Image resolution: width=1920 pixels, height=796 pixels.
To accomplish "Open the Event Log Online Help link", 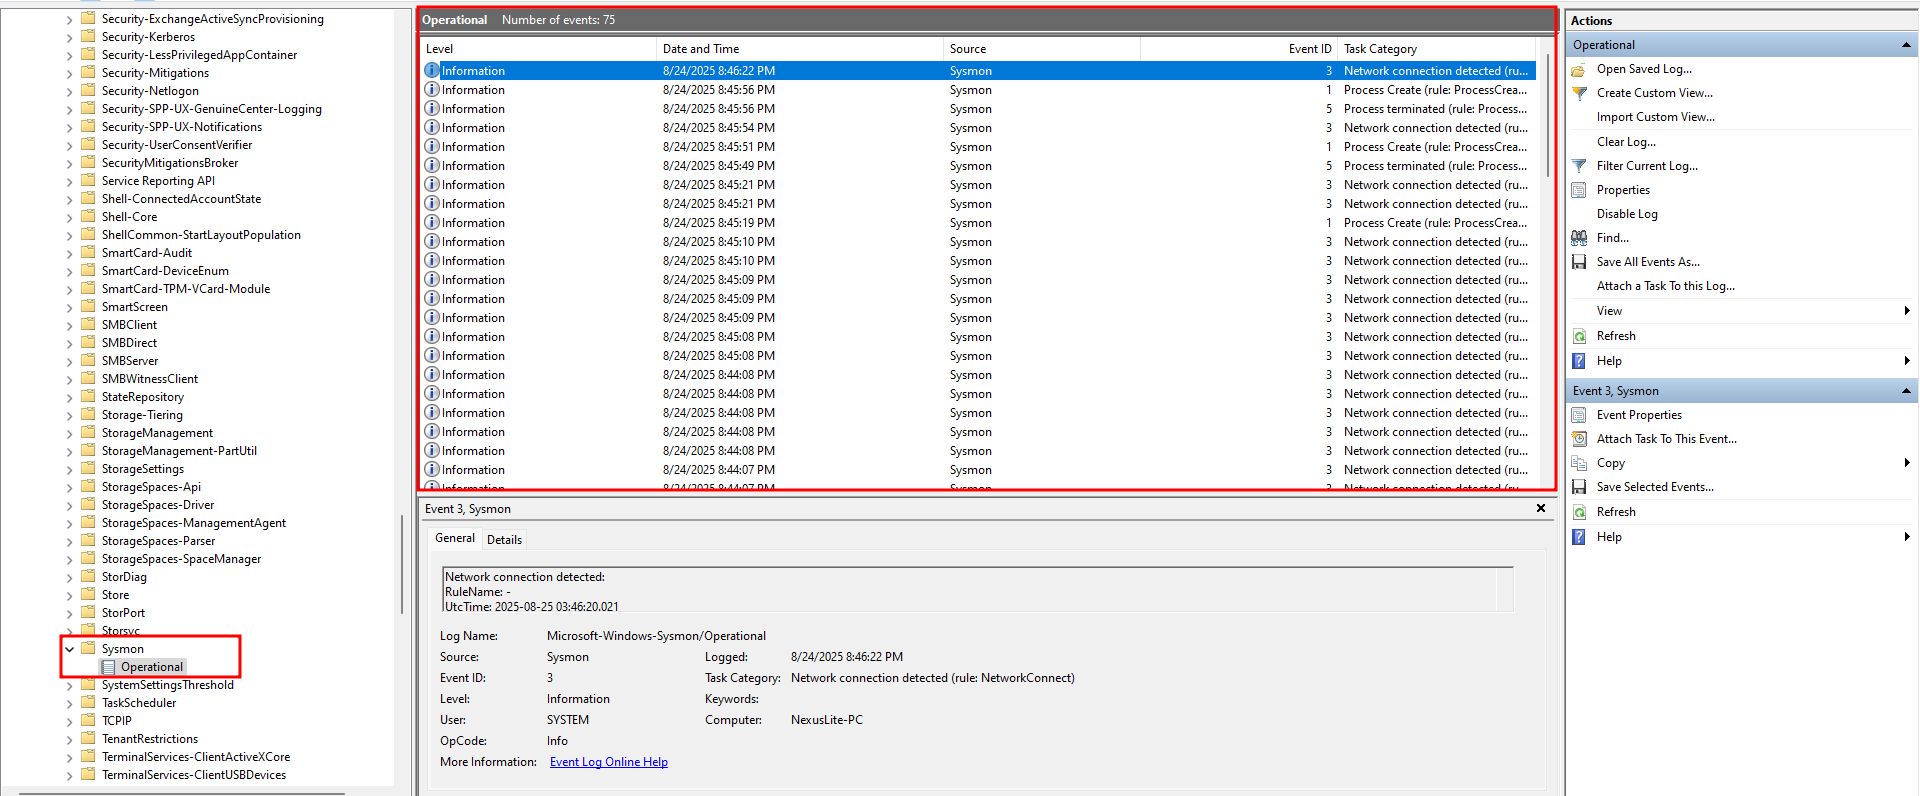I will (608, 762).
